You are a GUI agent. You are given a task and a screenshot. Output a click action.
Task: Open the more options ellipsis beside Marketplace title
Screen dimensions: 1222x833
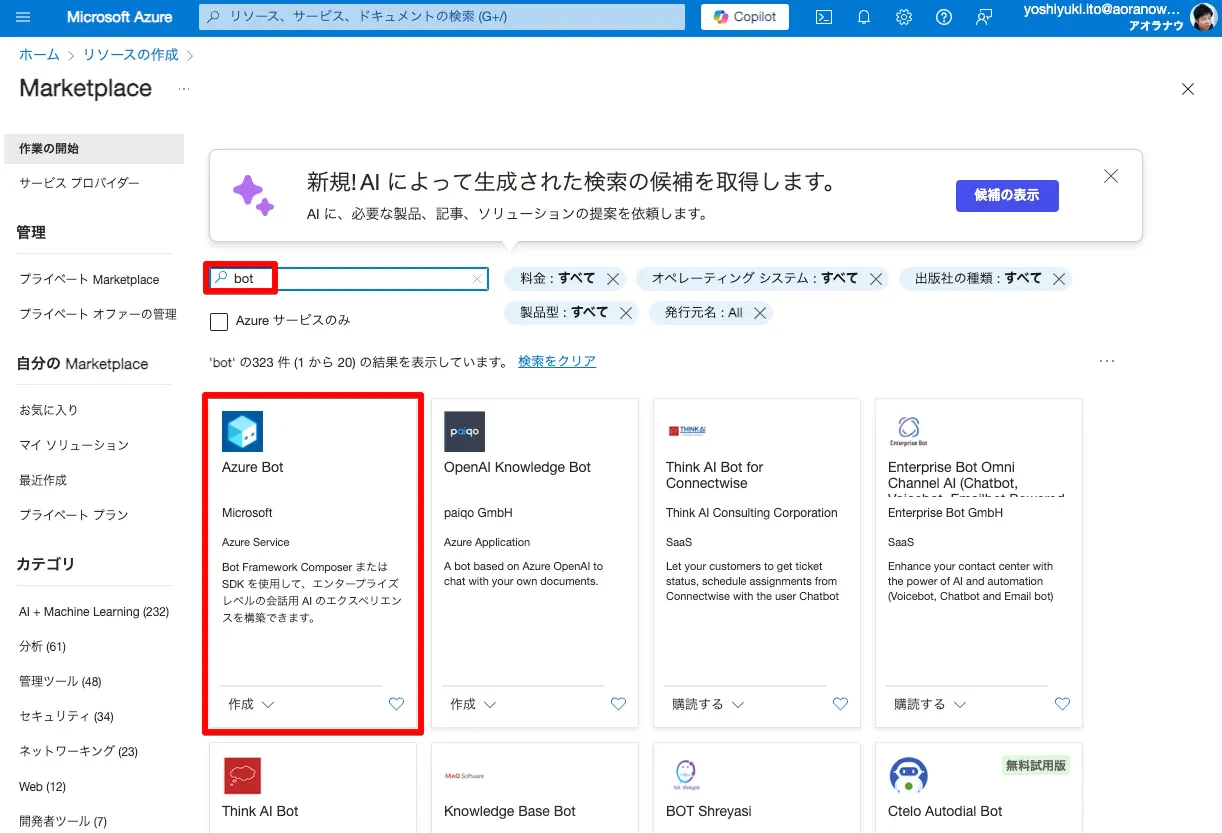coord(184,89)
